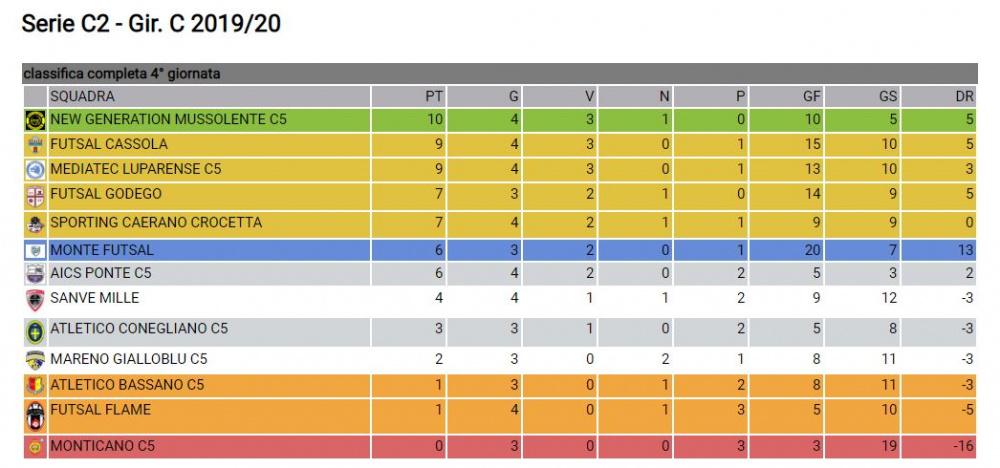Open Mareno Gialloblu C5 team name
1000x468 pixels.
point(128,359)
